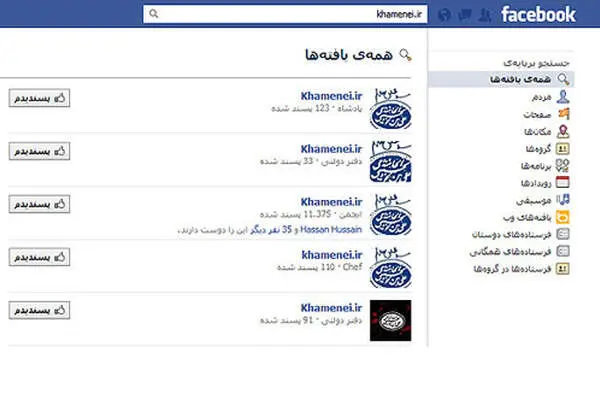Select the apps filter (برنامه‌ها)
600x400 pixels.
click(545, 166)
